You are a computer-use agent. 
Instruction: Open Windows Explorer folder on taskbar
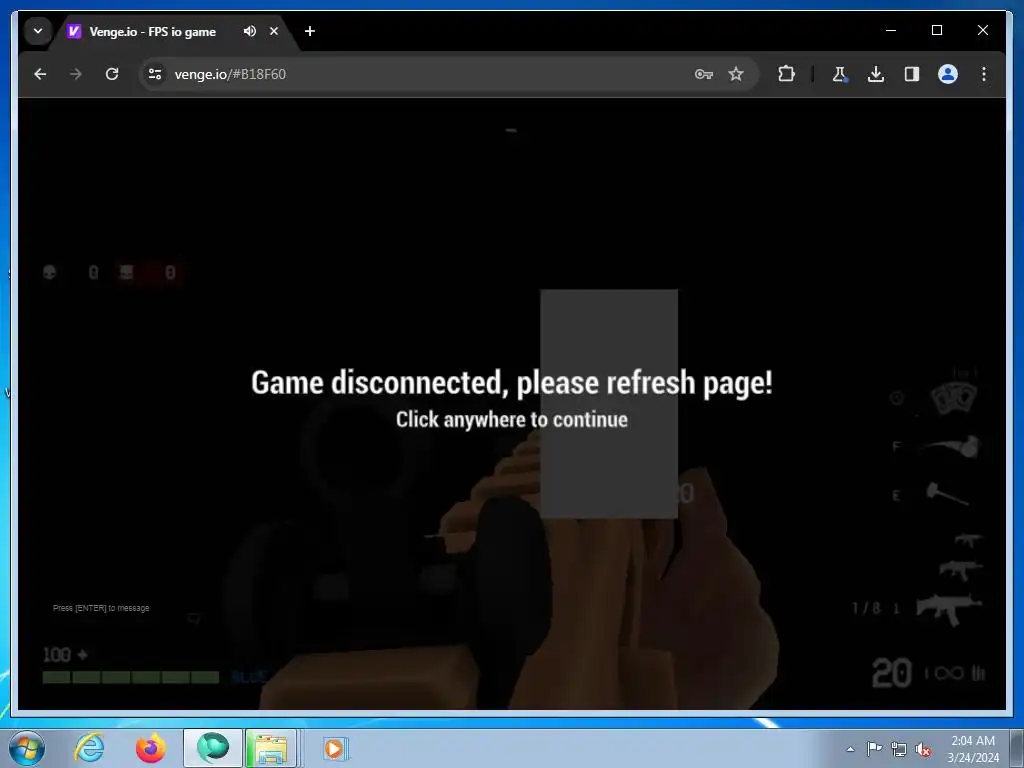[x=272, y=748]
